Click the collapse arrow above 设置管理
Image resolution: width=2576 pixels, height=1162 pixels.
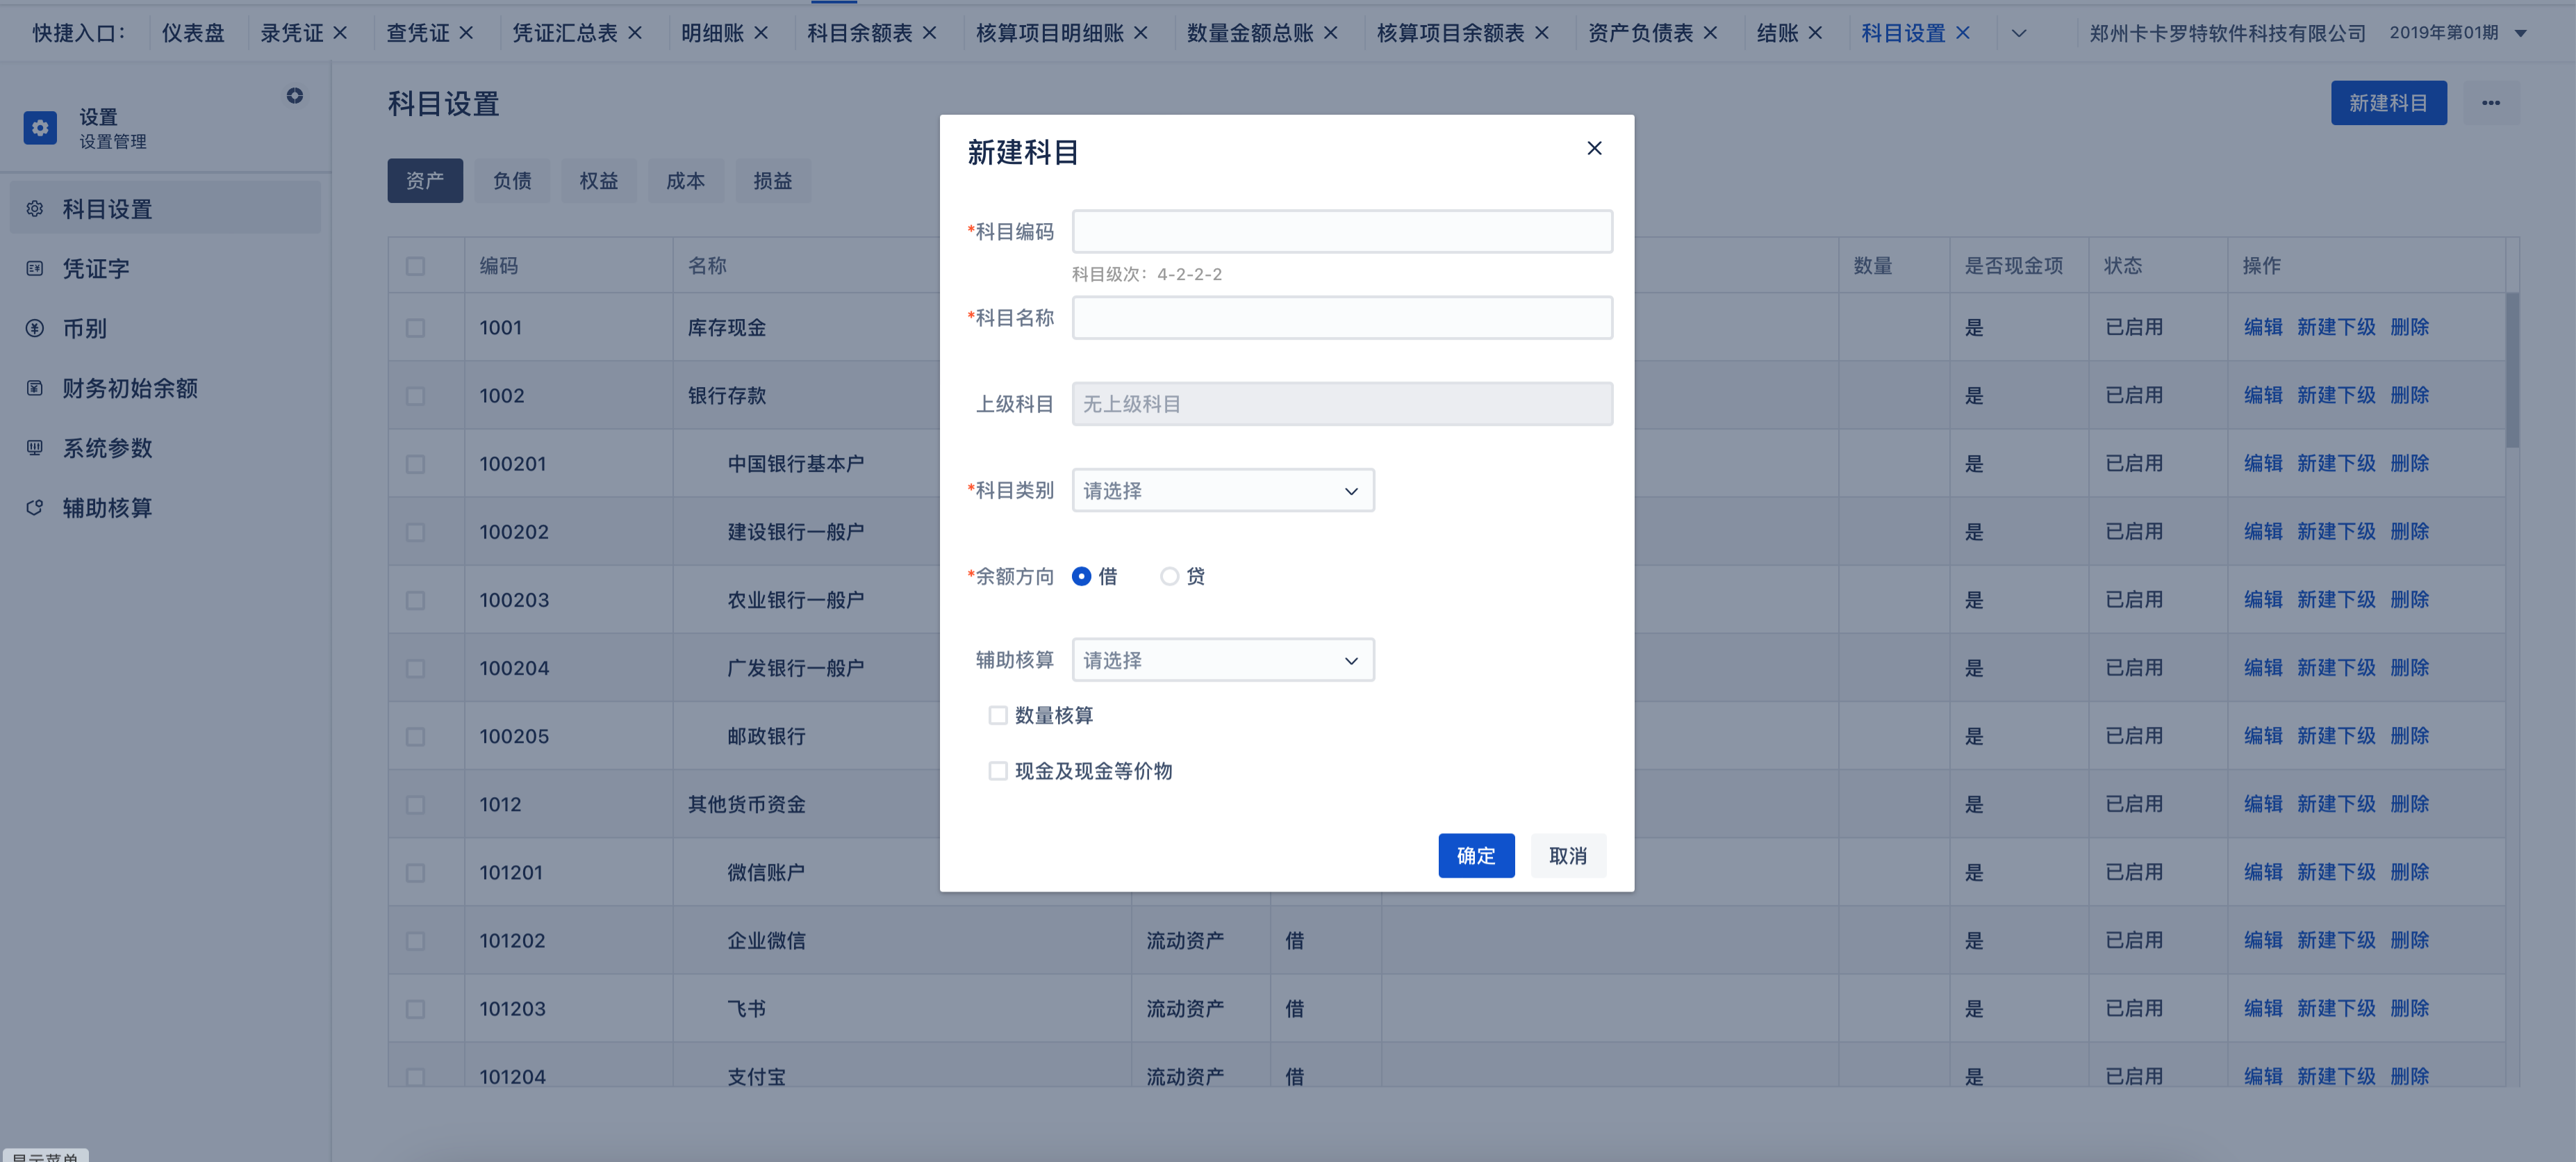click(294, 95)
